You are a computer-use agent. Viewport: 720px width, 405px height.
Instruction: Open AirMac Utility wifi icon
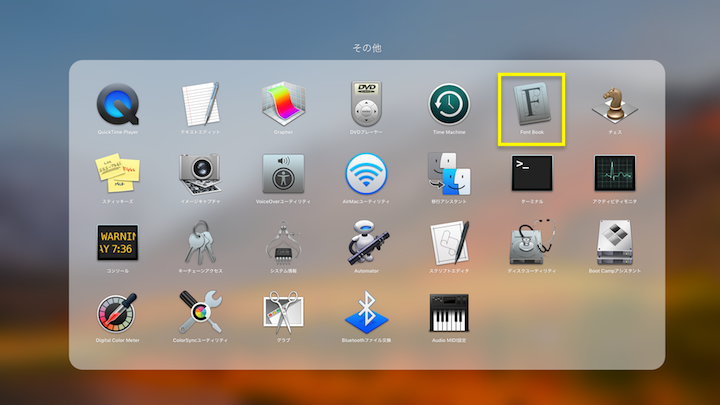coord(366,174)
